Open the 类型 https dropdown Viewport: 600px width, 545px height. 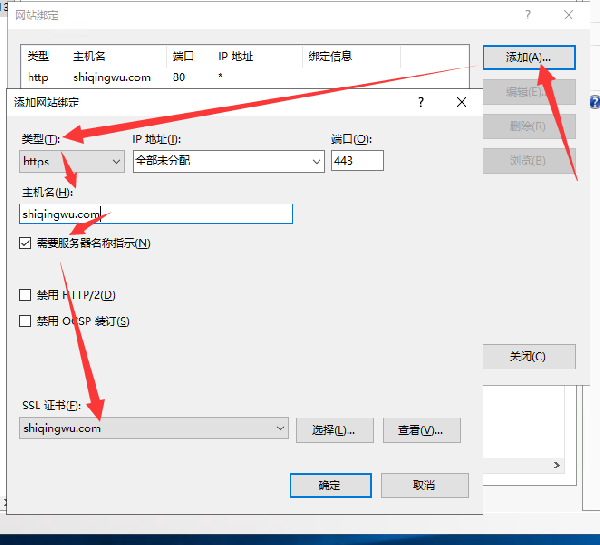[x=72, y=161]
